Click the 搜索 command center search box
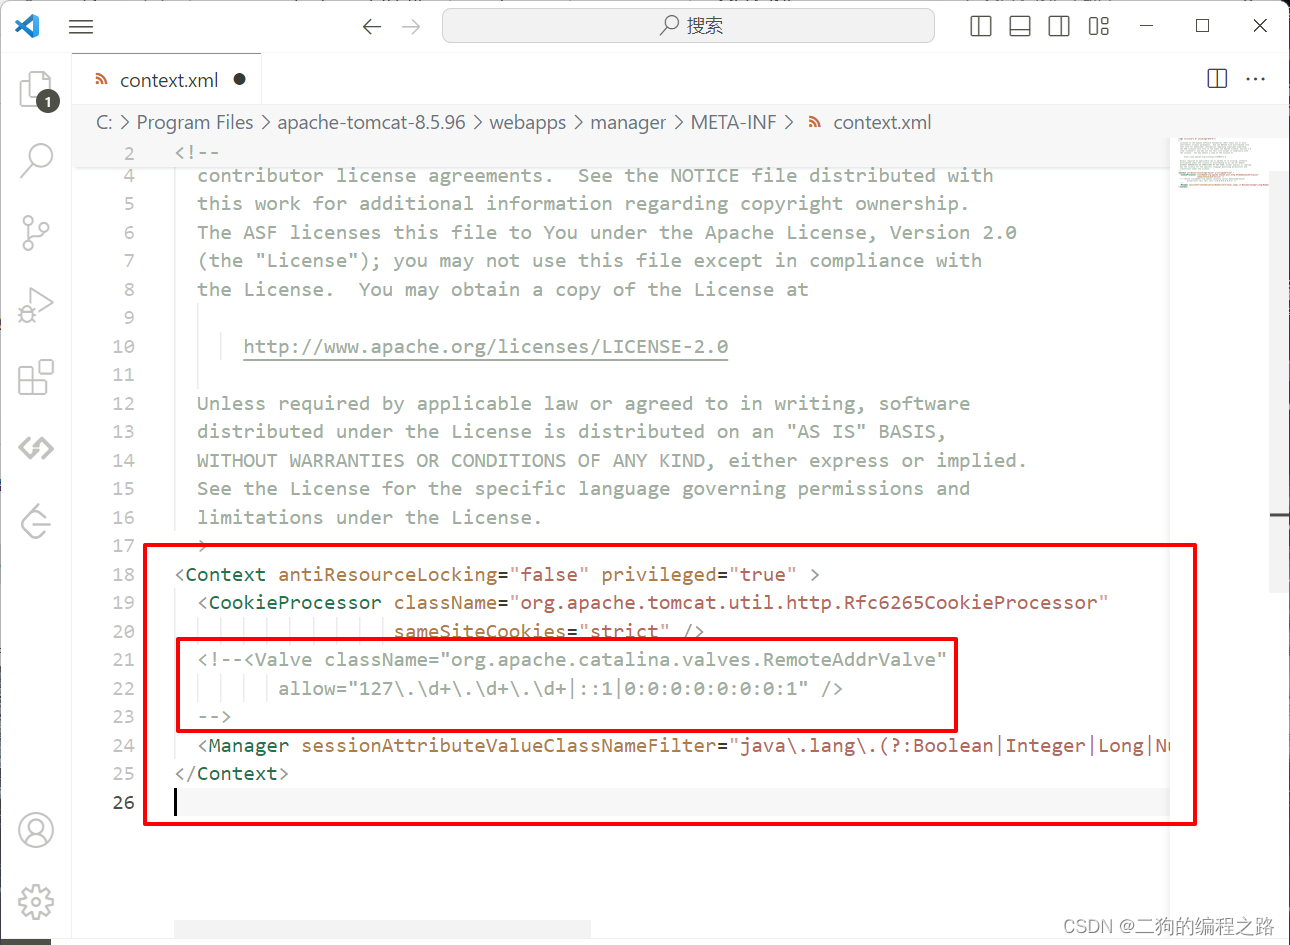 [688, 26]
